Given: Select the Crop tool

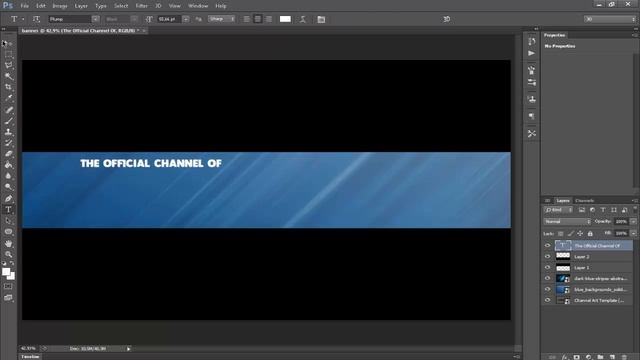Looking at the screenshot, I should (x=8, y=87).
